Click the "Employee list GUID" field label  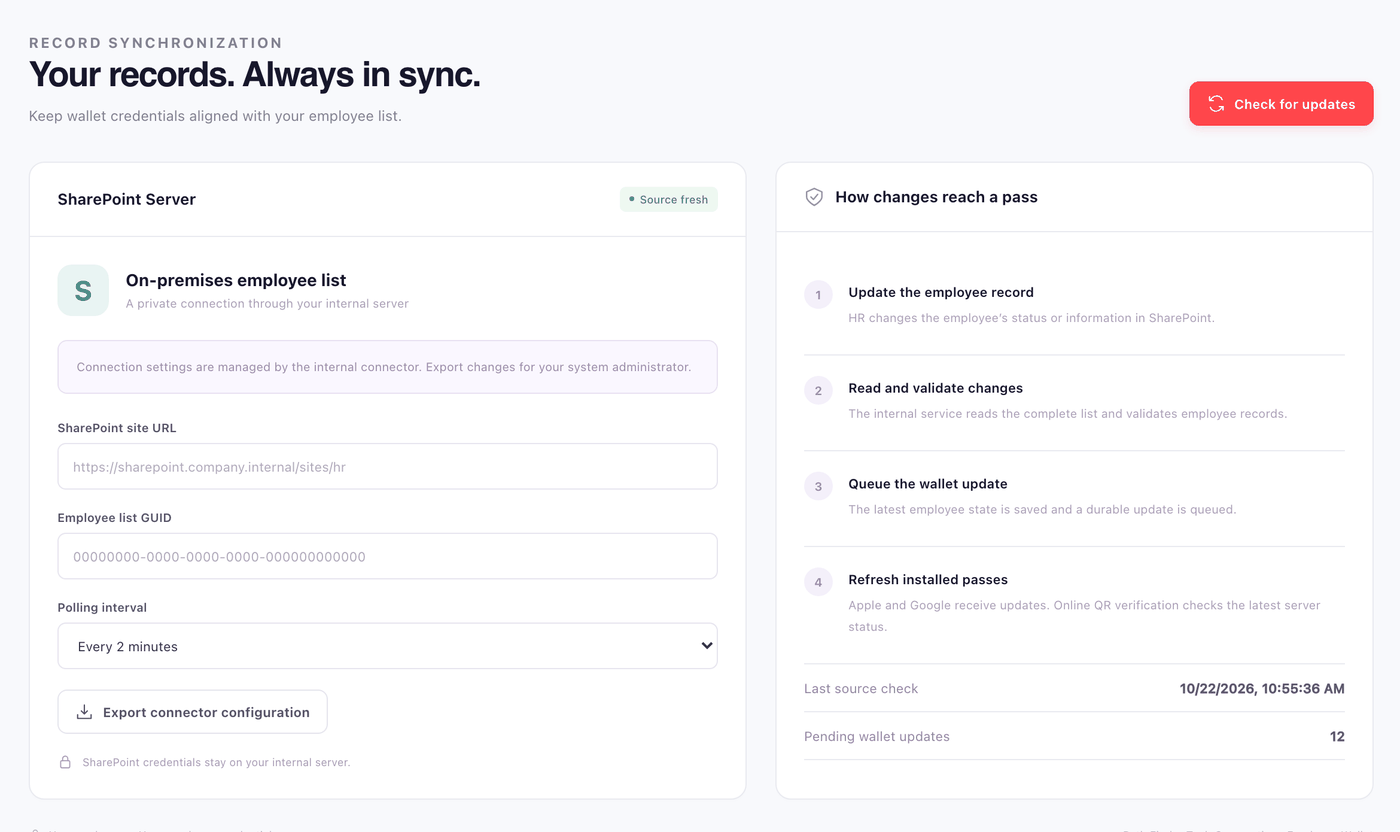115,518
